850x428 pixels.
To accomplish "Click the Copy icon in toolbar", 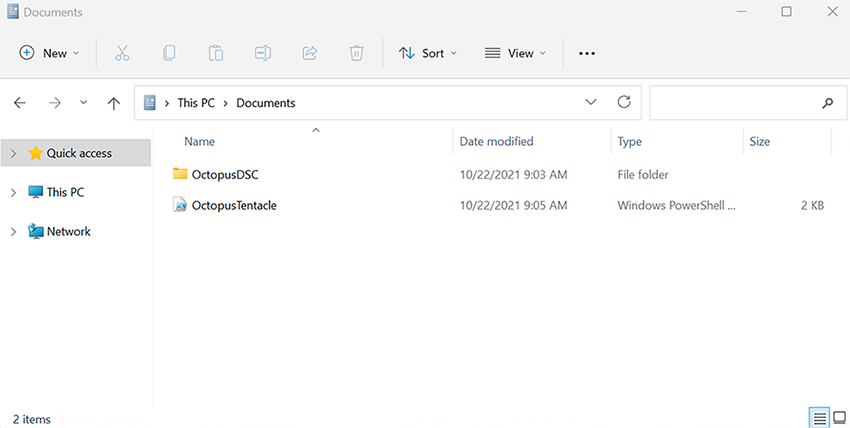I will [169, 53].
